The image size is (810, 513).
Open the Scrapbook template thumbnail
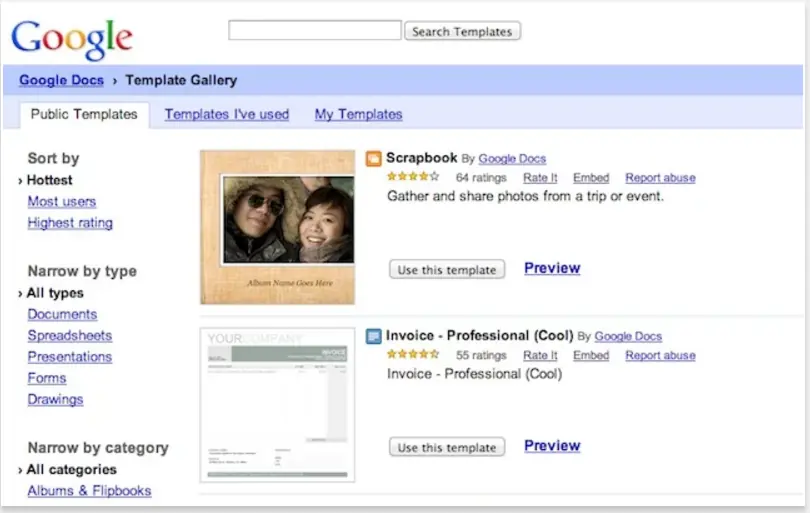277,227
